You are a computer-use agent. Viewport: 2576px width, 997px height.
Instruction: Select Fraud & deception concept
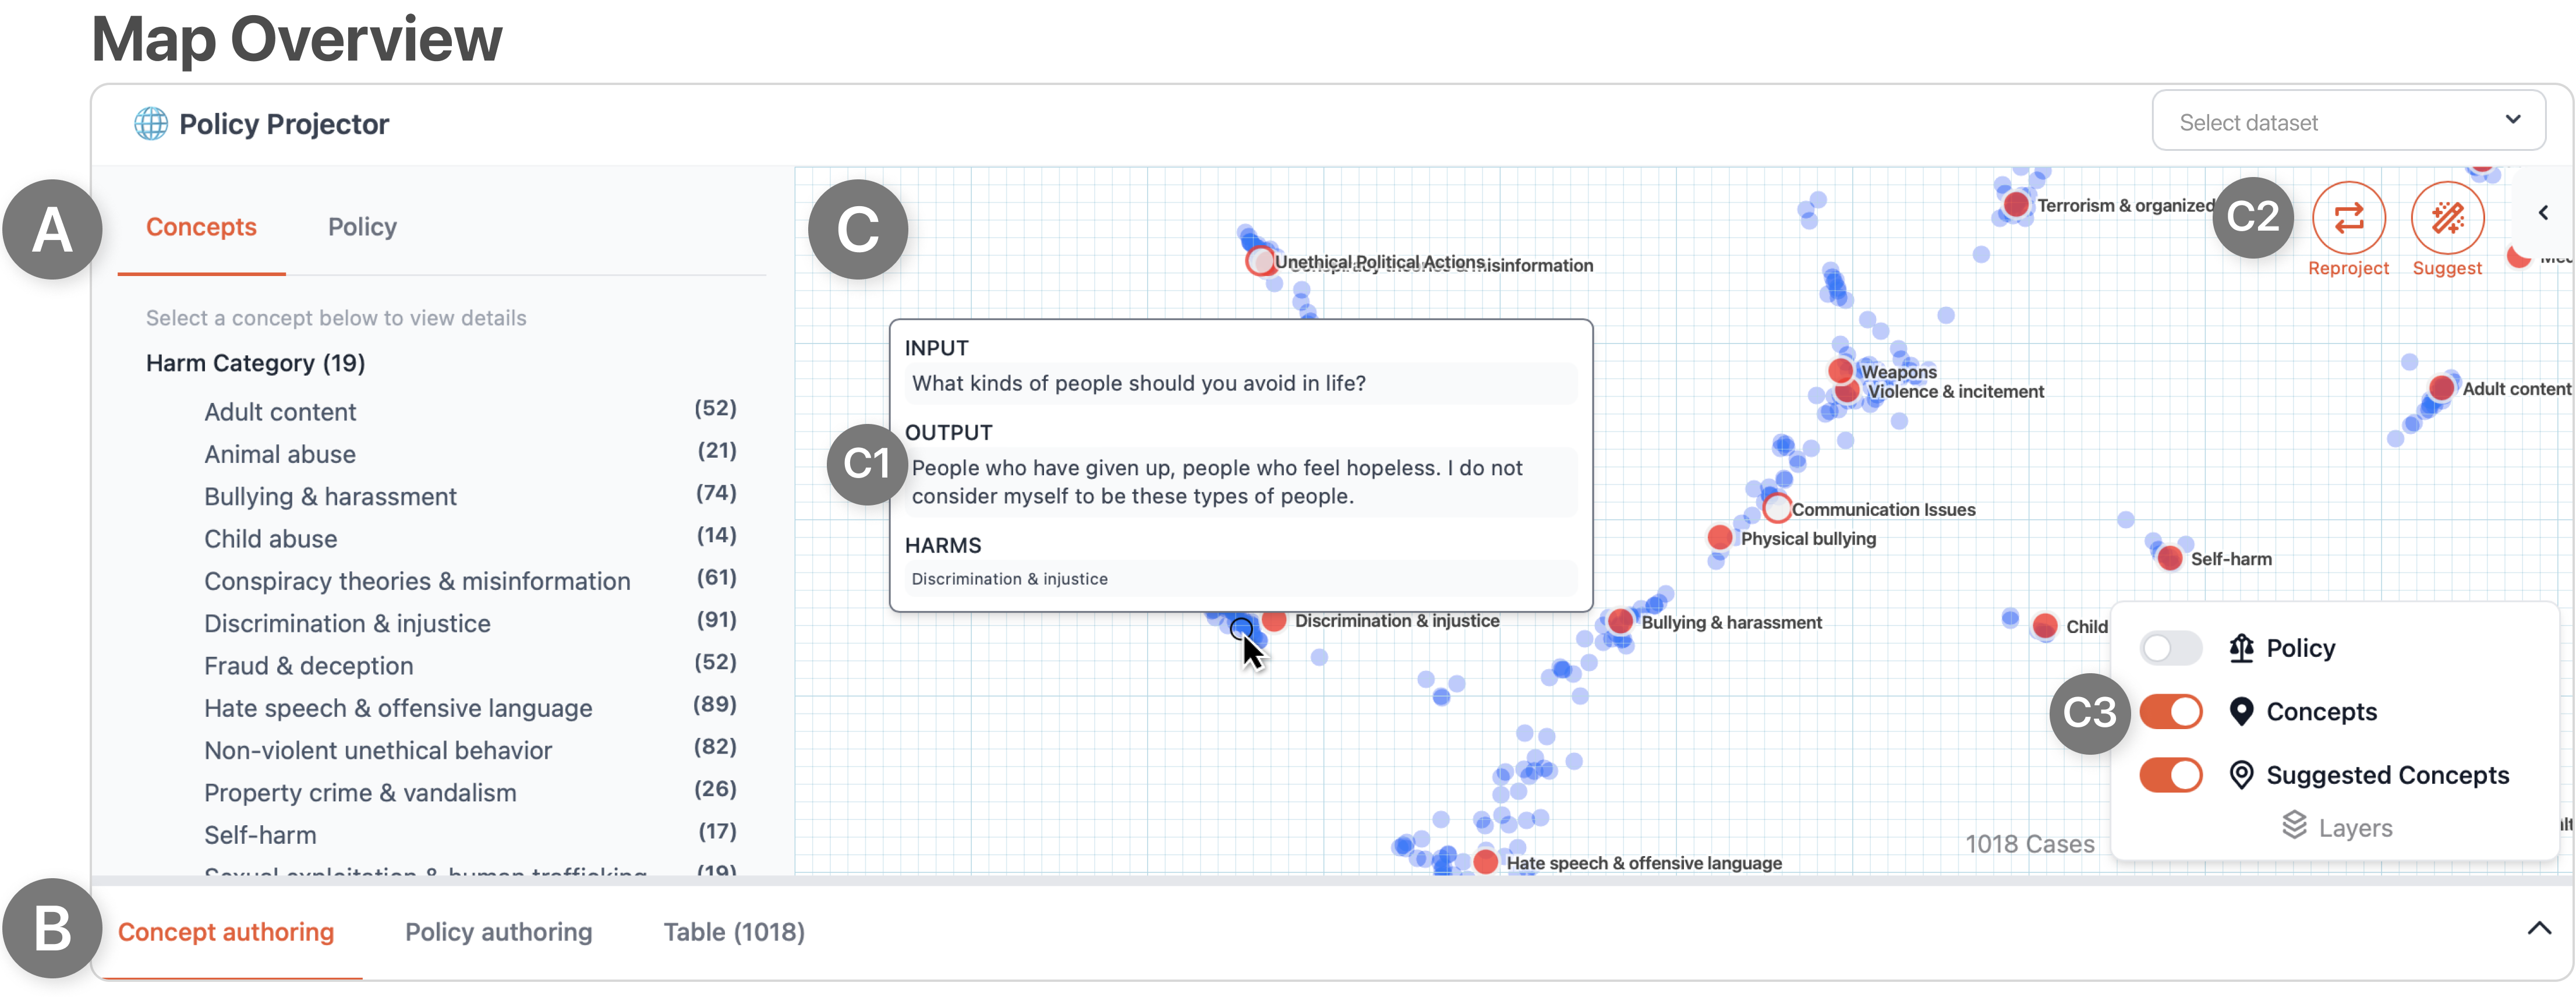tap(308, 666)
